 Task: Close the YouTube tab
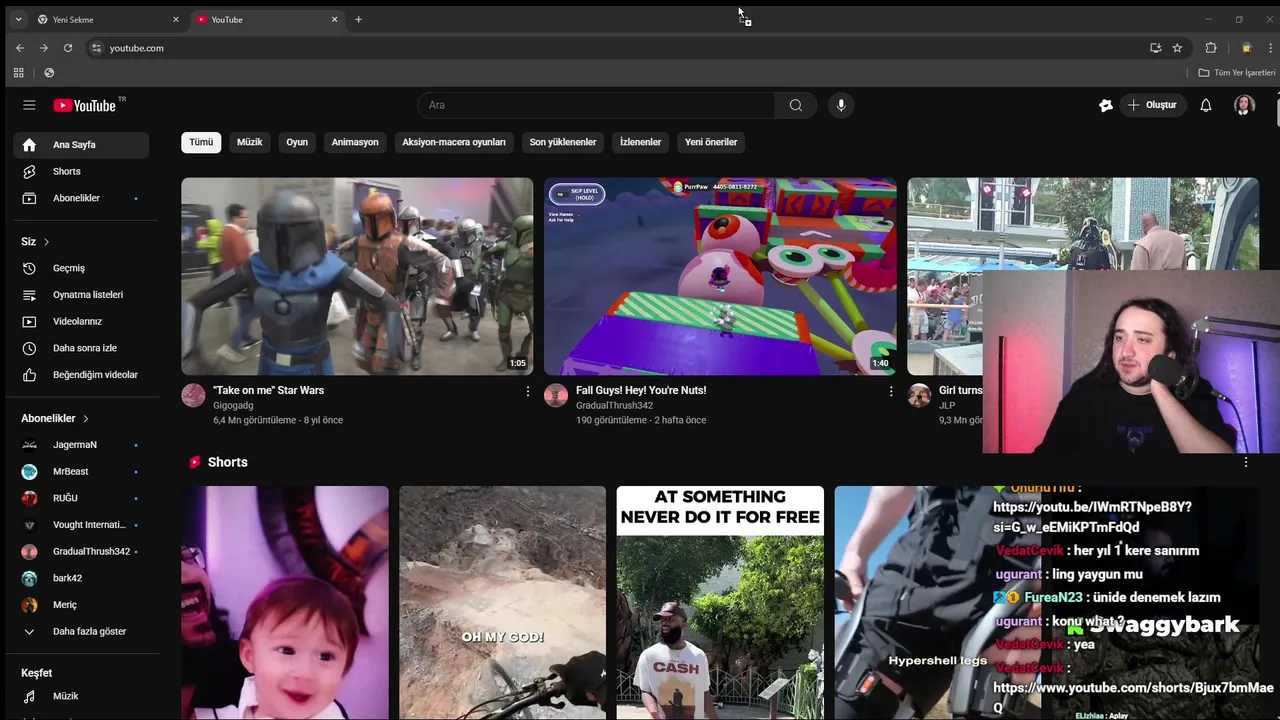pos(334,19)
